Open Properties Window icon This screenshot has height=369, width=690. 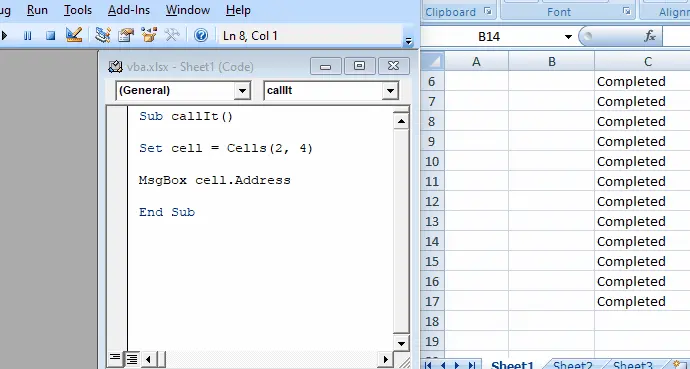pyautogui.click(x=126, y=35)
